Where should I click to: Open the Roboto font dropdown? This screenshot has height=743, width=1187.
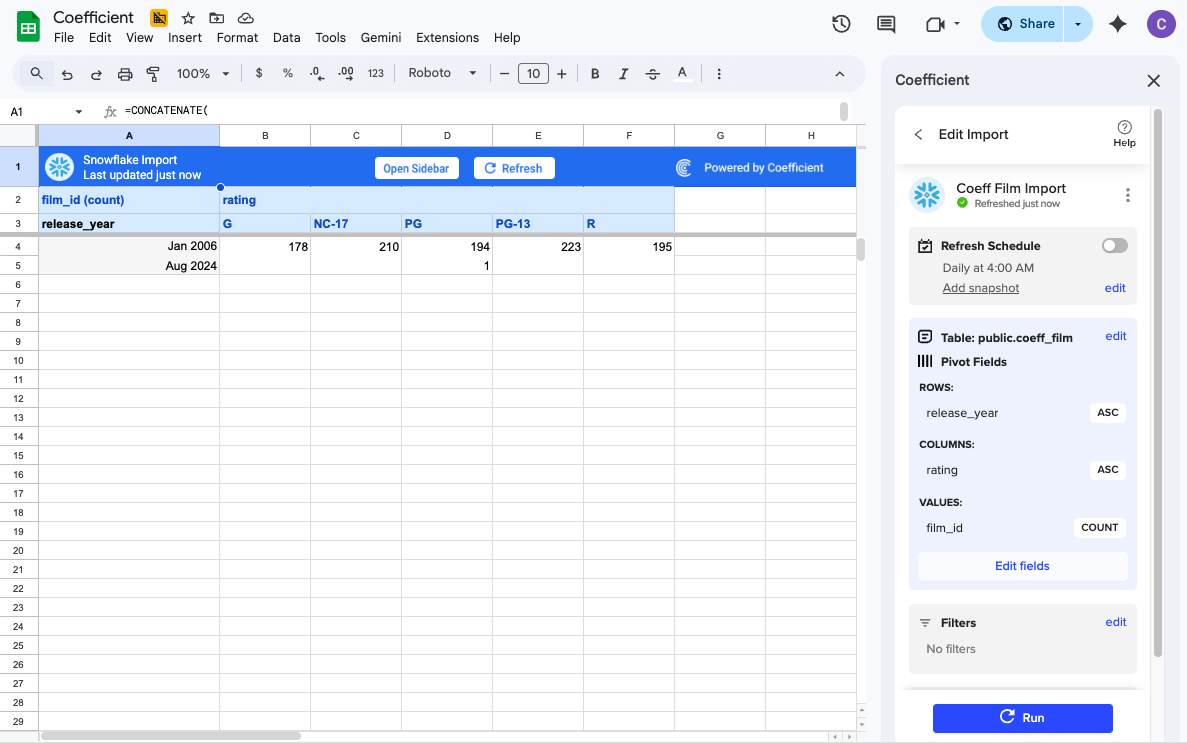pyautogui.click(x=442, y=74)
